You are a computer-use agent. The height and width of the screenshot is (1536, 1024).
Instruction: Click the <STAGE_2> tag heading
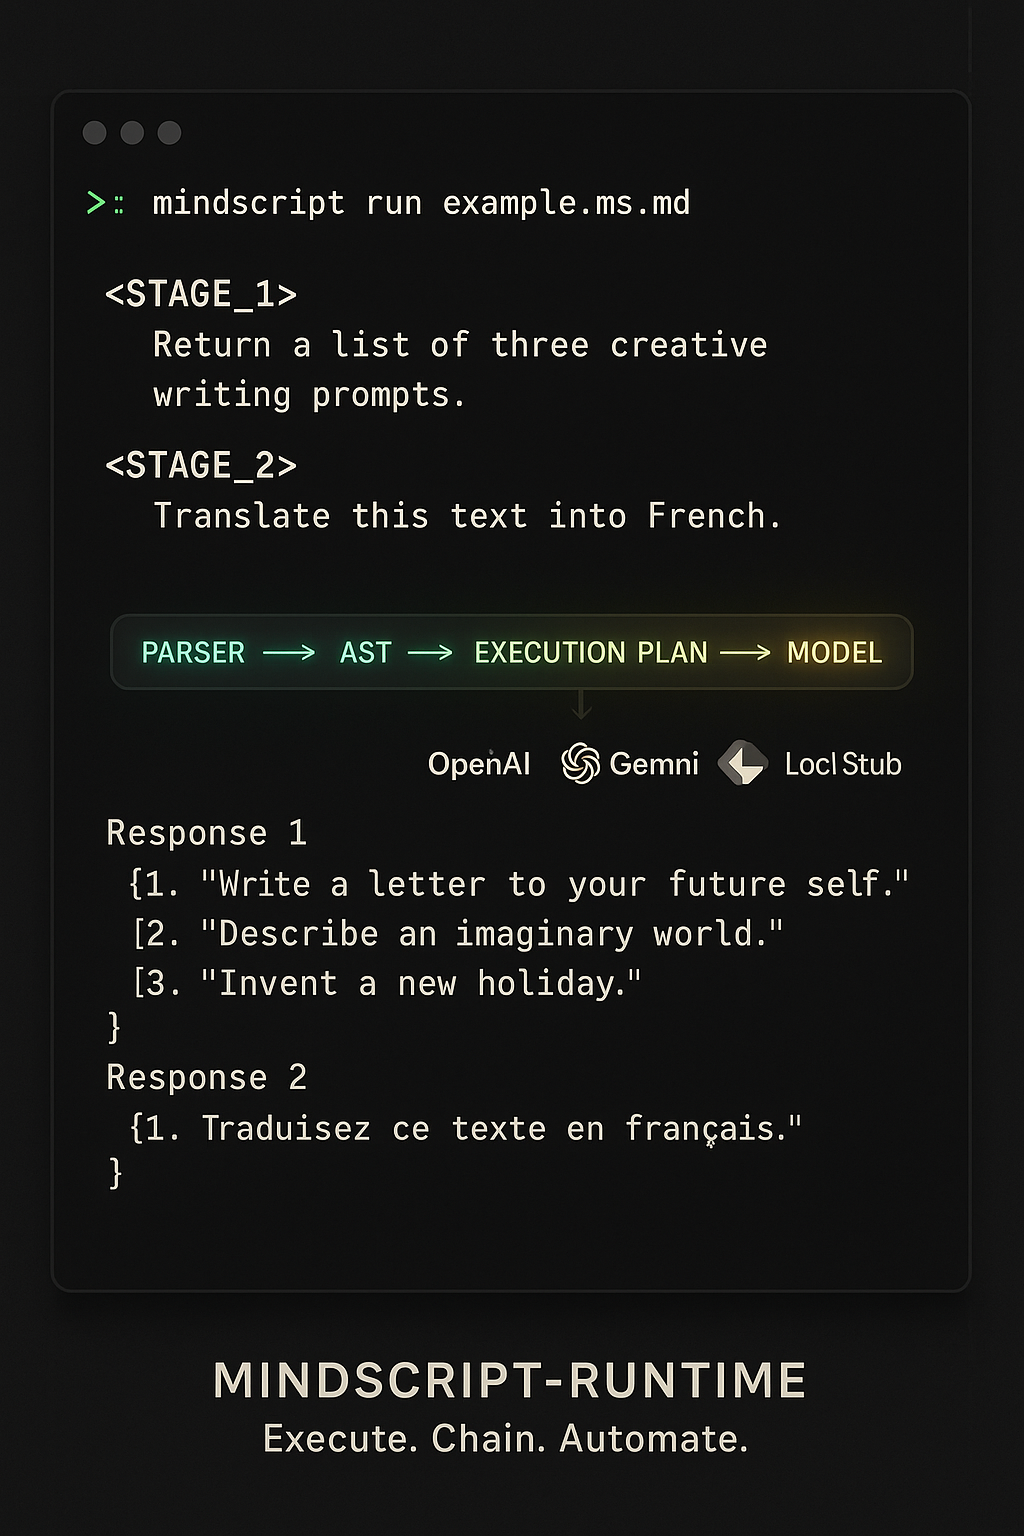point(201,466)
